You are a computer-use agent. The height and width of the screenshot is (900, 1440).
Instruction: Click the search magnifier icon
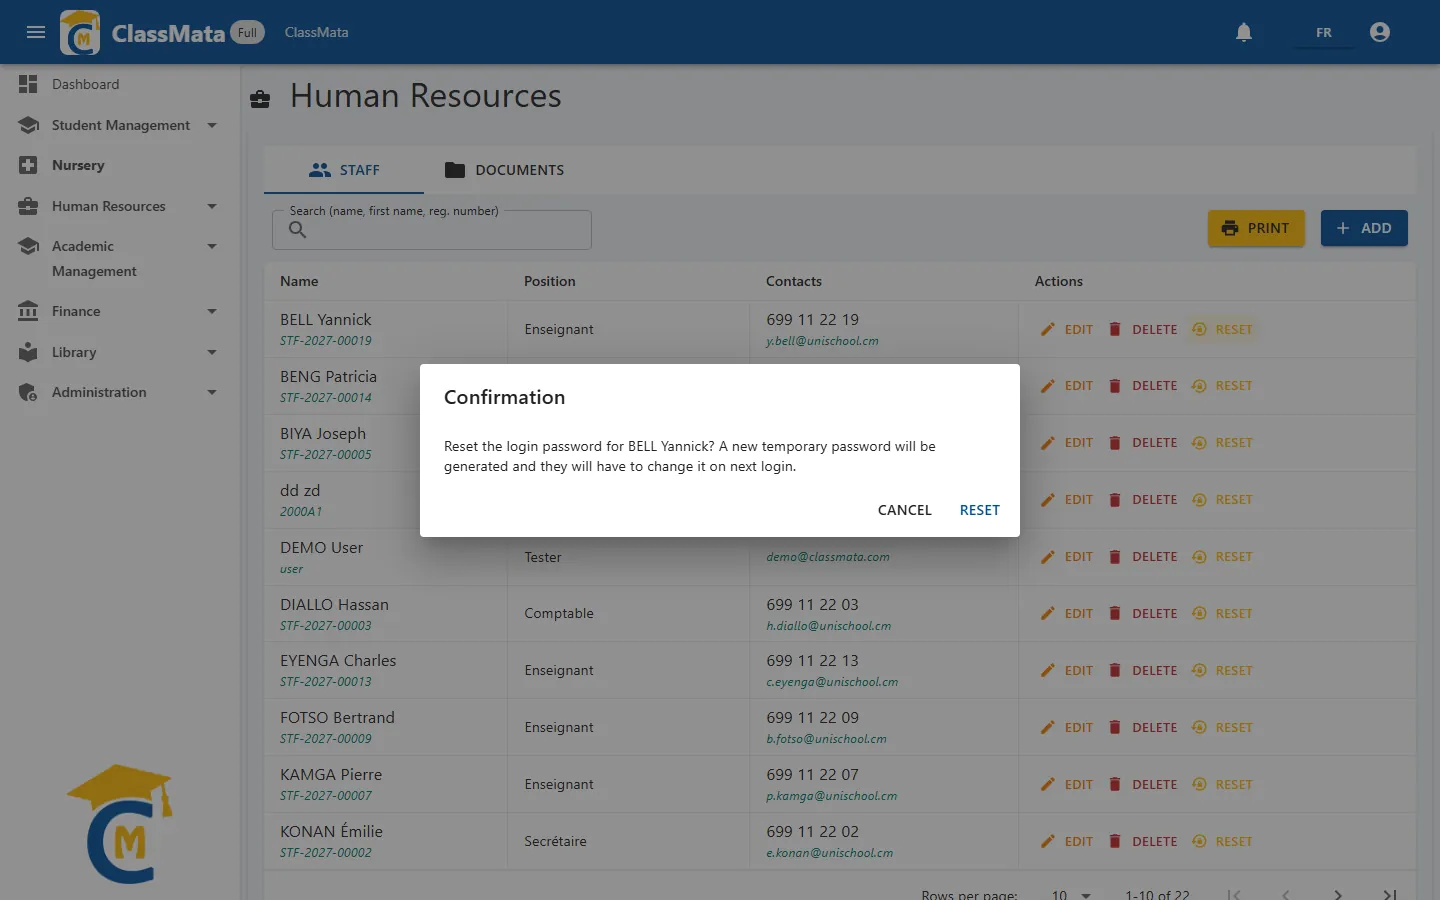click(297, 230)
